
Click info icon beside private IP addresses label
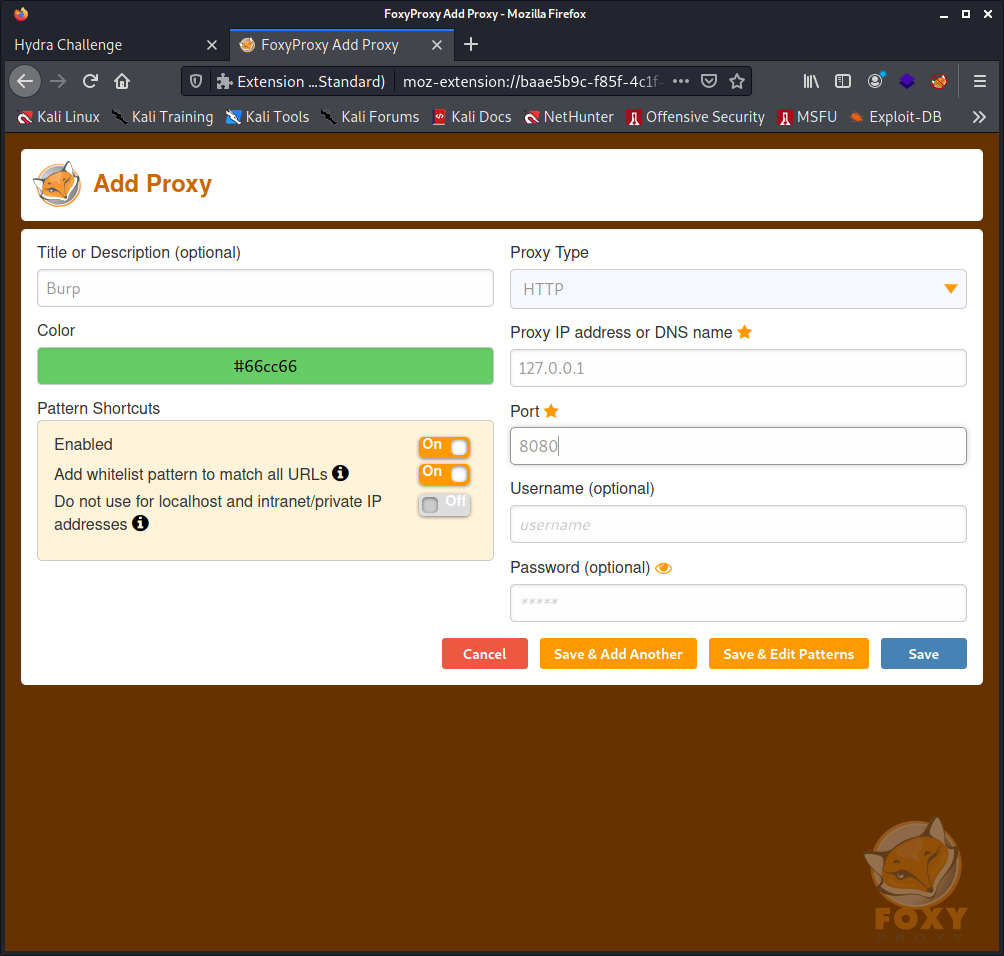(140, 523)
